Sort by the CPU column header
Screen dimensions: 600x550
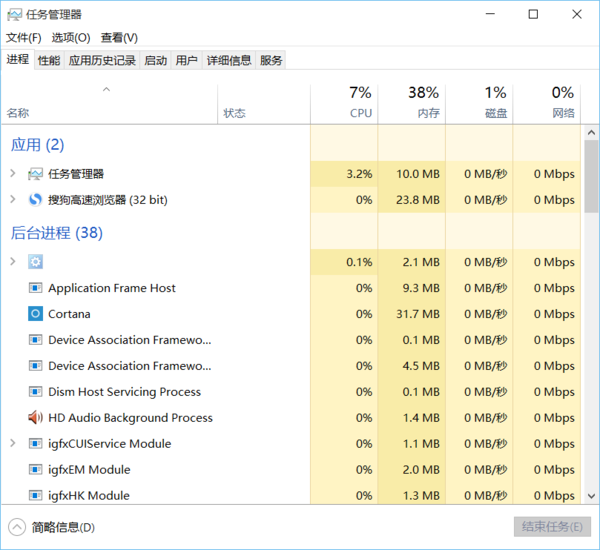click(x=344, y=104)
